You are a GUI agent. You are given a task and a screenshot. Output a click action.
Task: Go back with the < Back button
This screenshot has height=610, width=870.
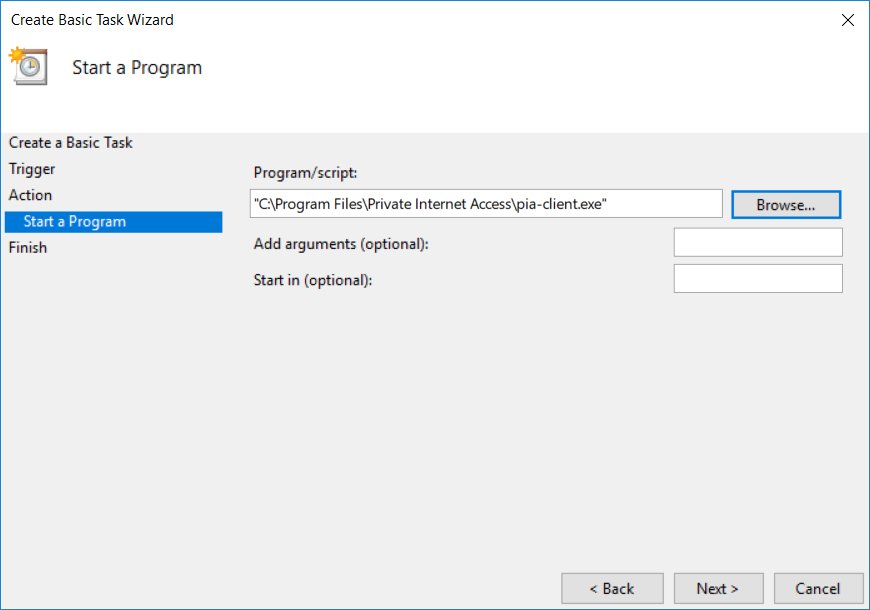(x=611, y=588)
